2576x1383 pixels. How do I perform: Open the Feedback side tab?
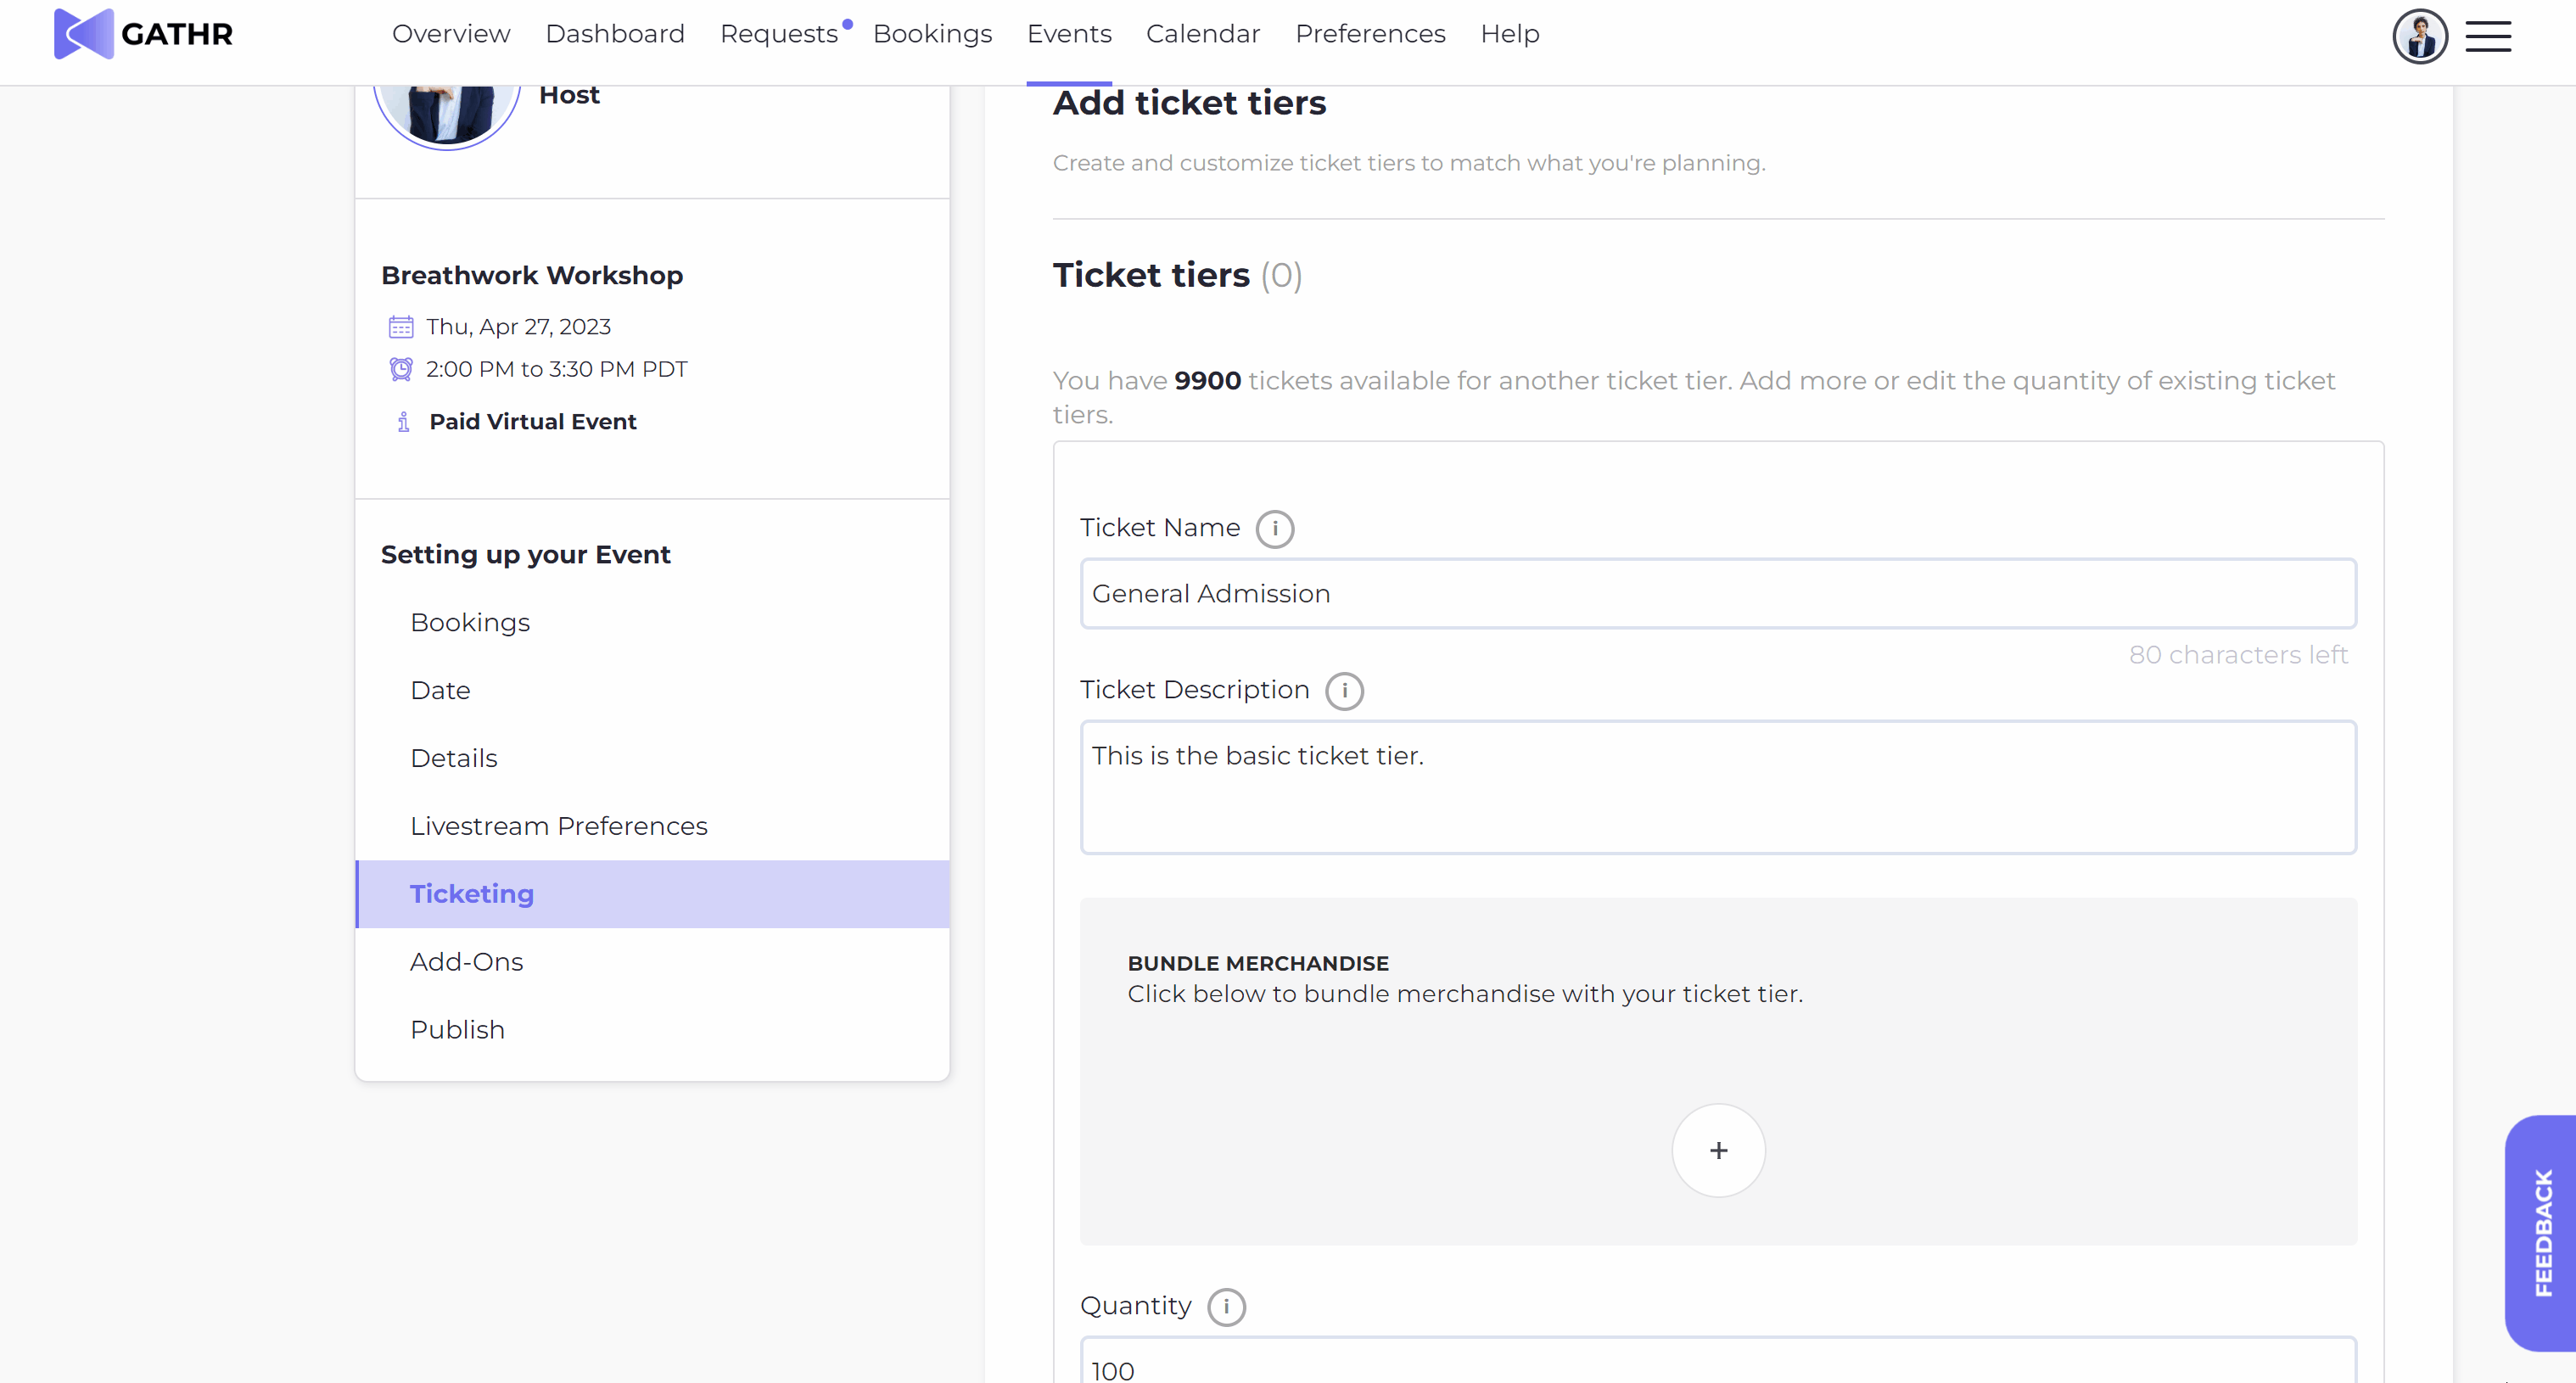(x=2541, y=1233)
